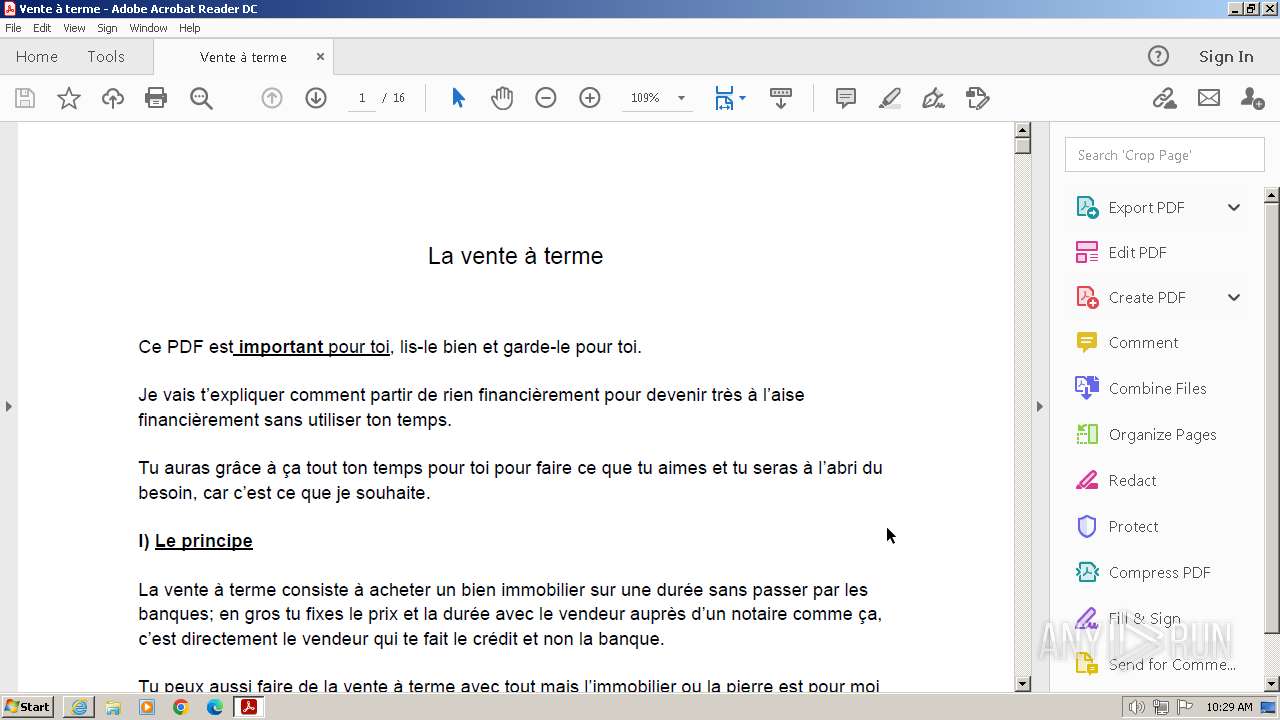Open the page display options dropdown arrow

click(x=742, y=98)
